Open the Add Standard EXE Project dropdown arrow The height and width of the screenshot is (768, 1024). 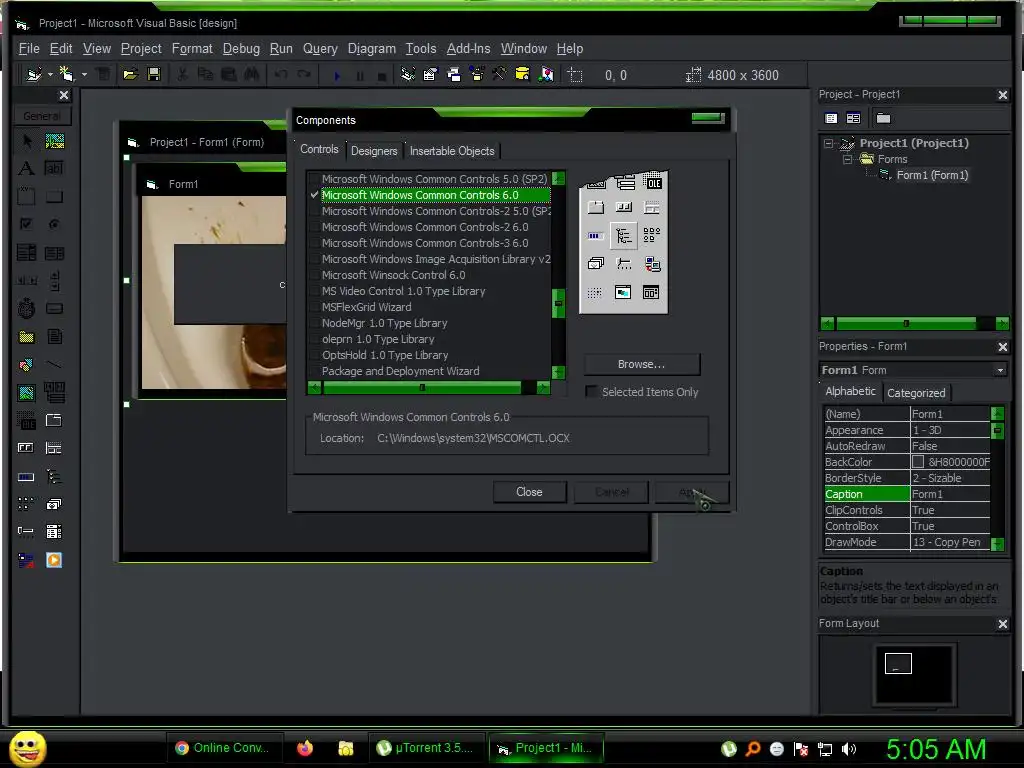click(50, 74)
